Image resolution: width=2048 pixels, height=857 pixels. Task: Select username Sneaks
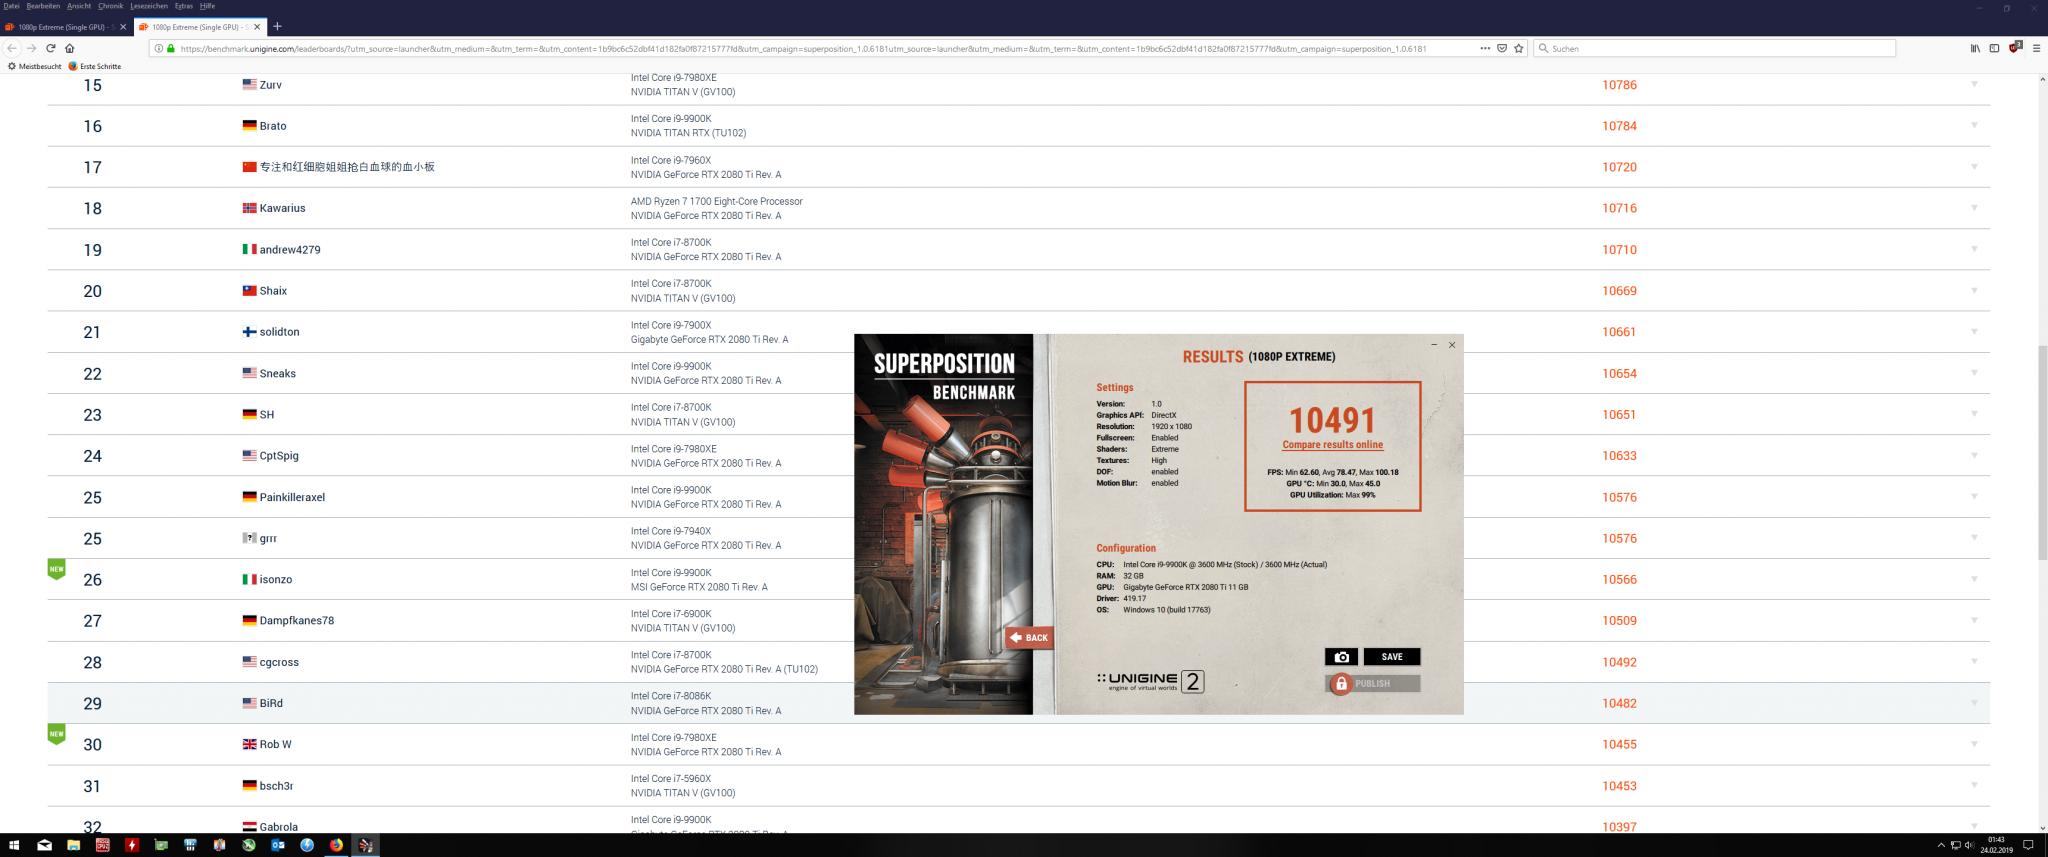(x=277, y=373)
